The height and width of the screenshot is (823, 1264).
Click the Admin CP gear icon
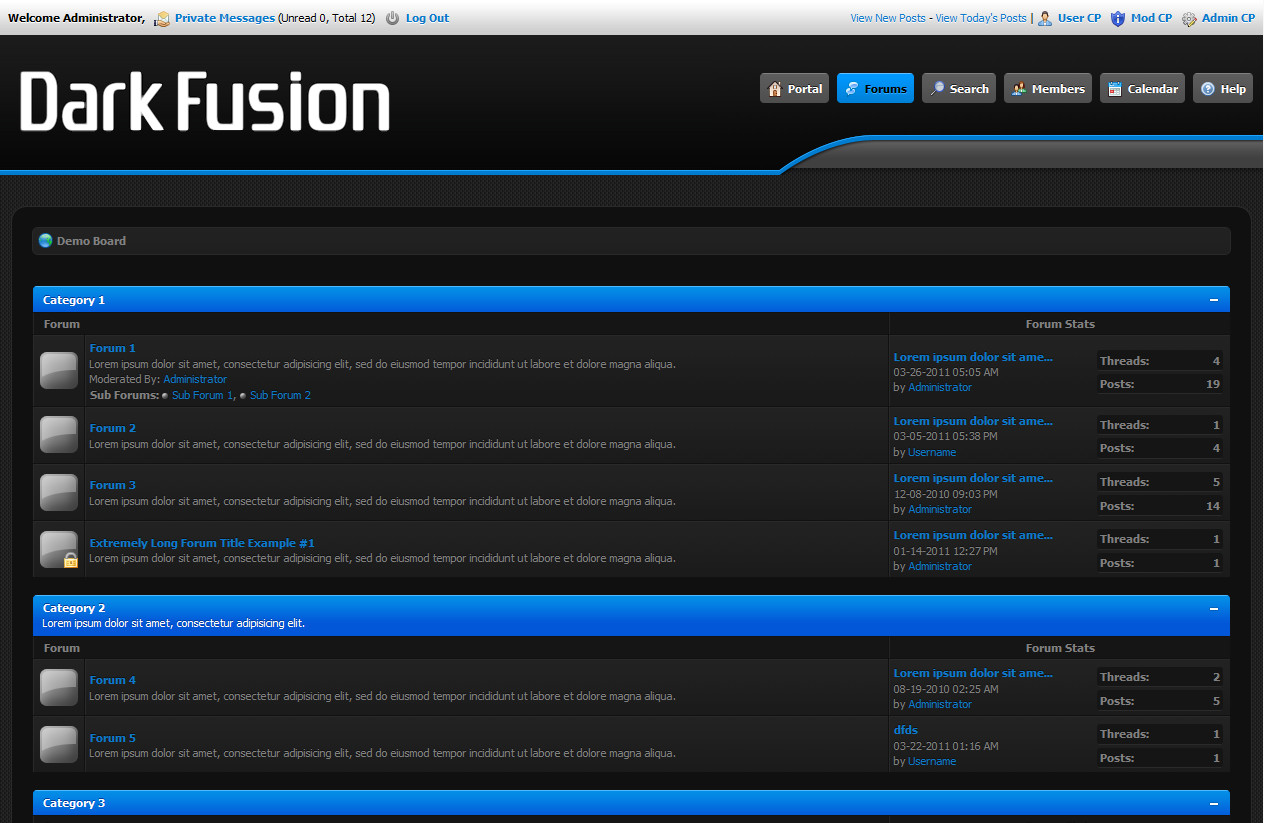(x=1189, y=18)
